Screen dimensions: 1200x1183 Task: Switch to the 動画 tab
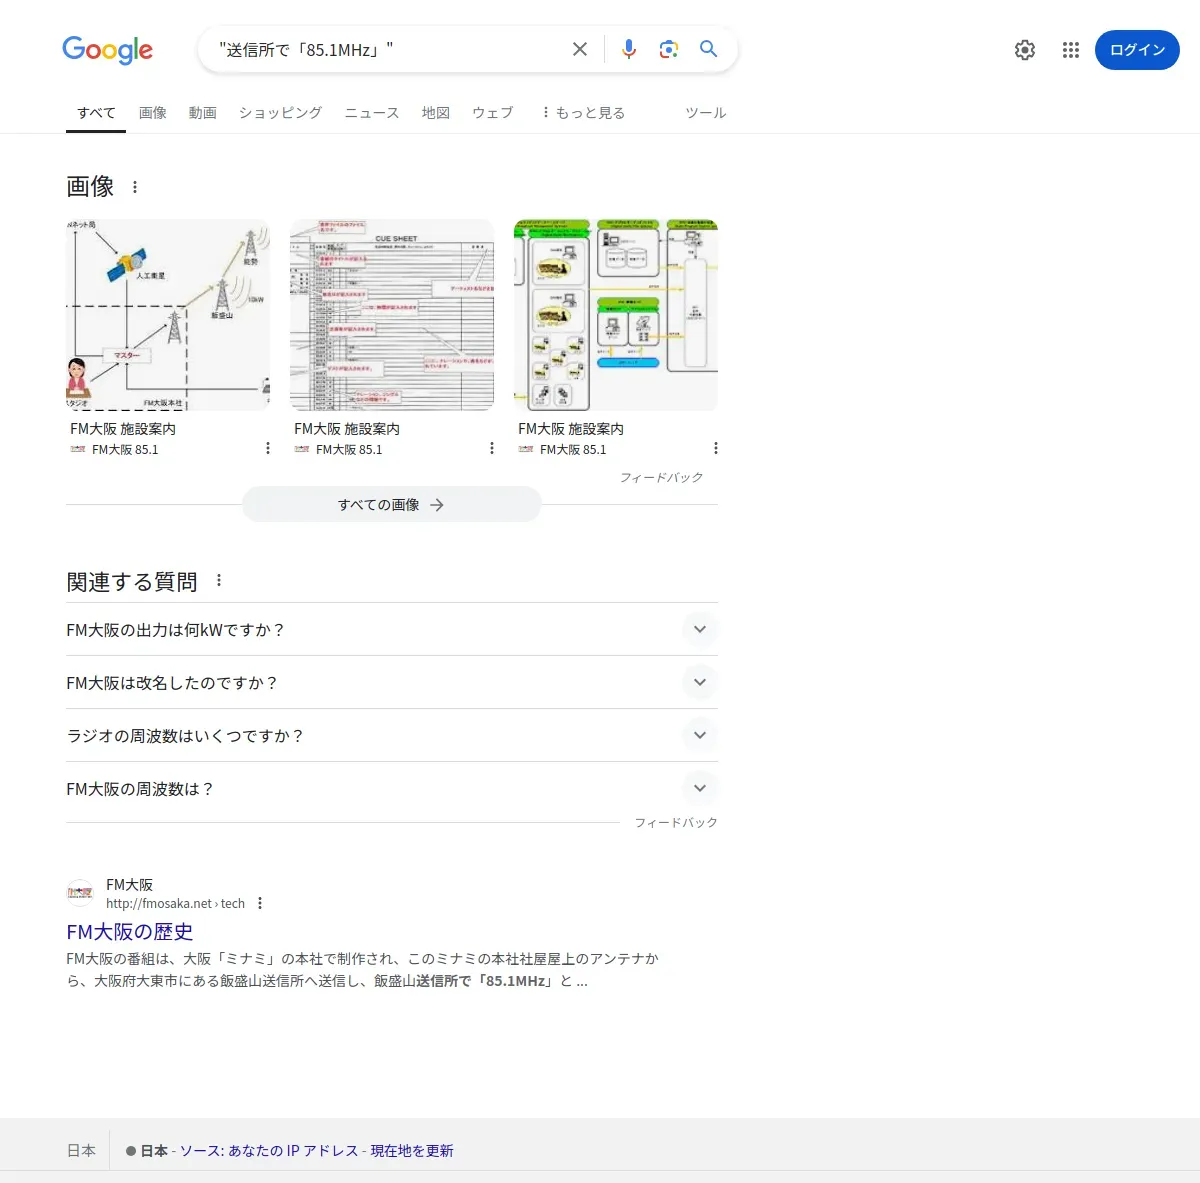click(x=203, y=113)
